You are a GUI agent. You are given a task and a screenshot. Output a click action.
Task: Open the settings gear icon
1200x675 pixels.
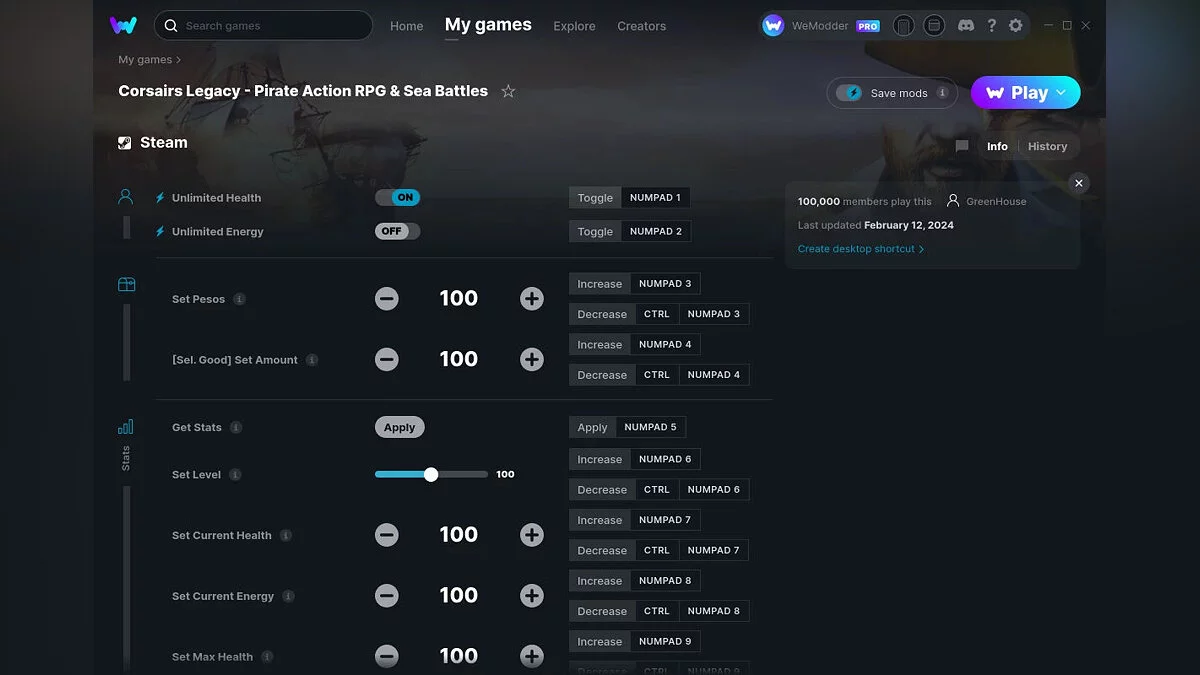tap(1016, 26)
